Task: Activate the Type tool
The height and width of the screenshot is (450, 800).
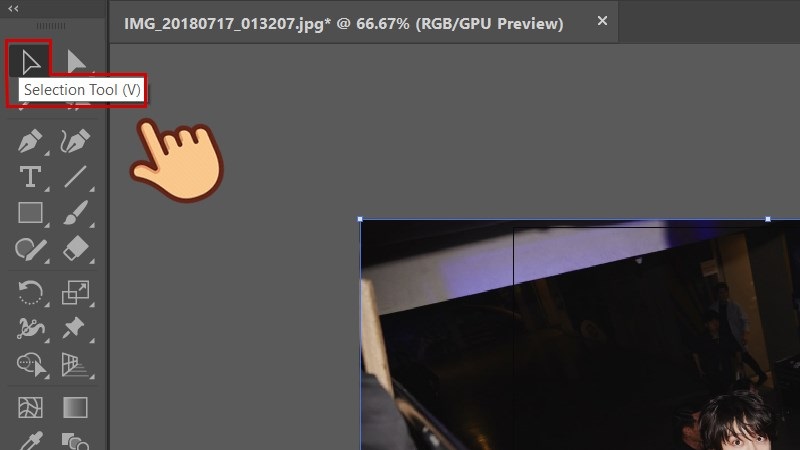Action: pyautogui.click(x=30, y=177)
